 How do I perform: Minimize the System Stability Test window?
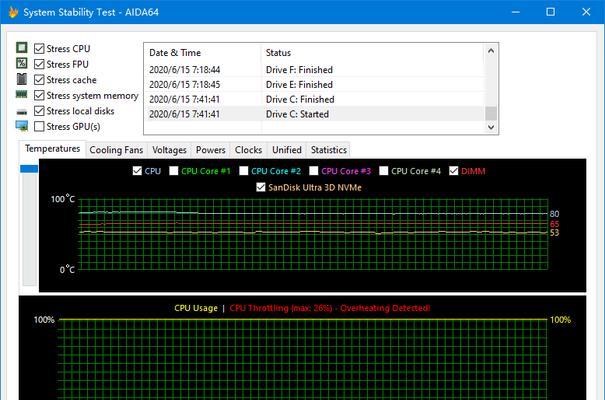tap(515, 12)
